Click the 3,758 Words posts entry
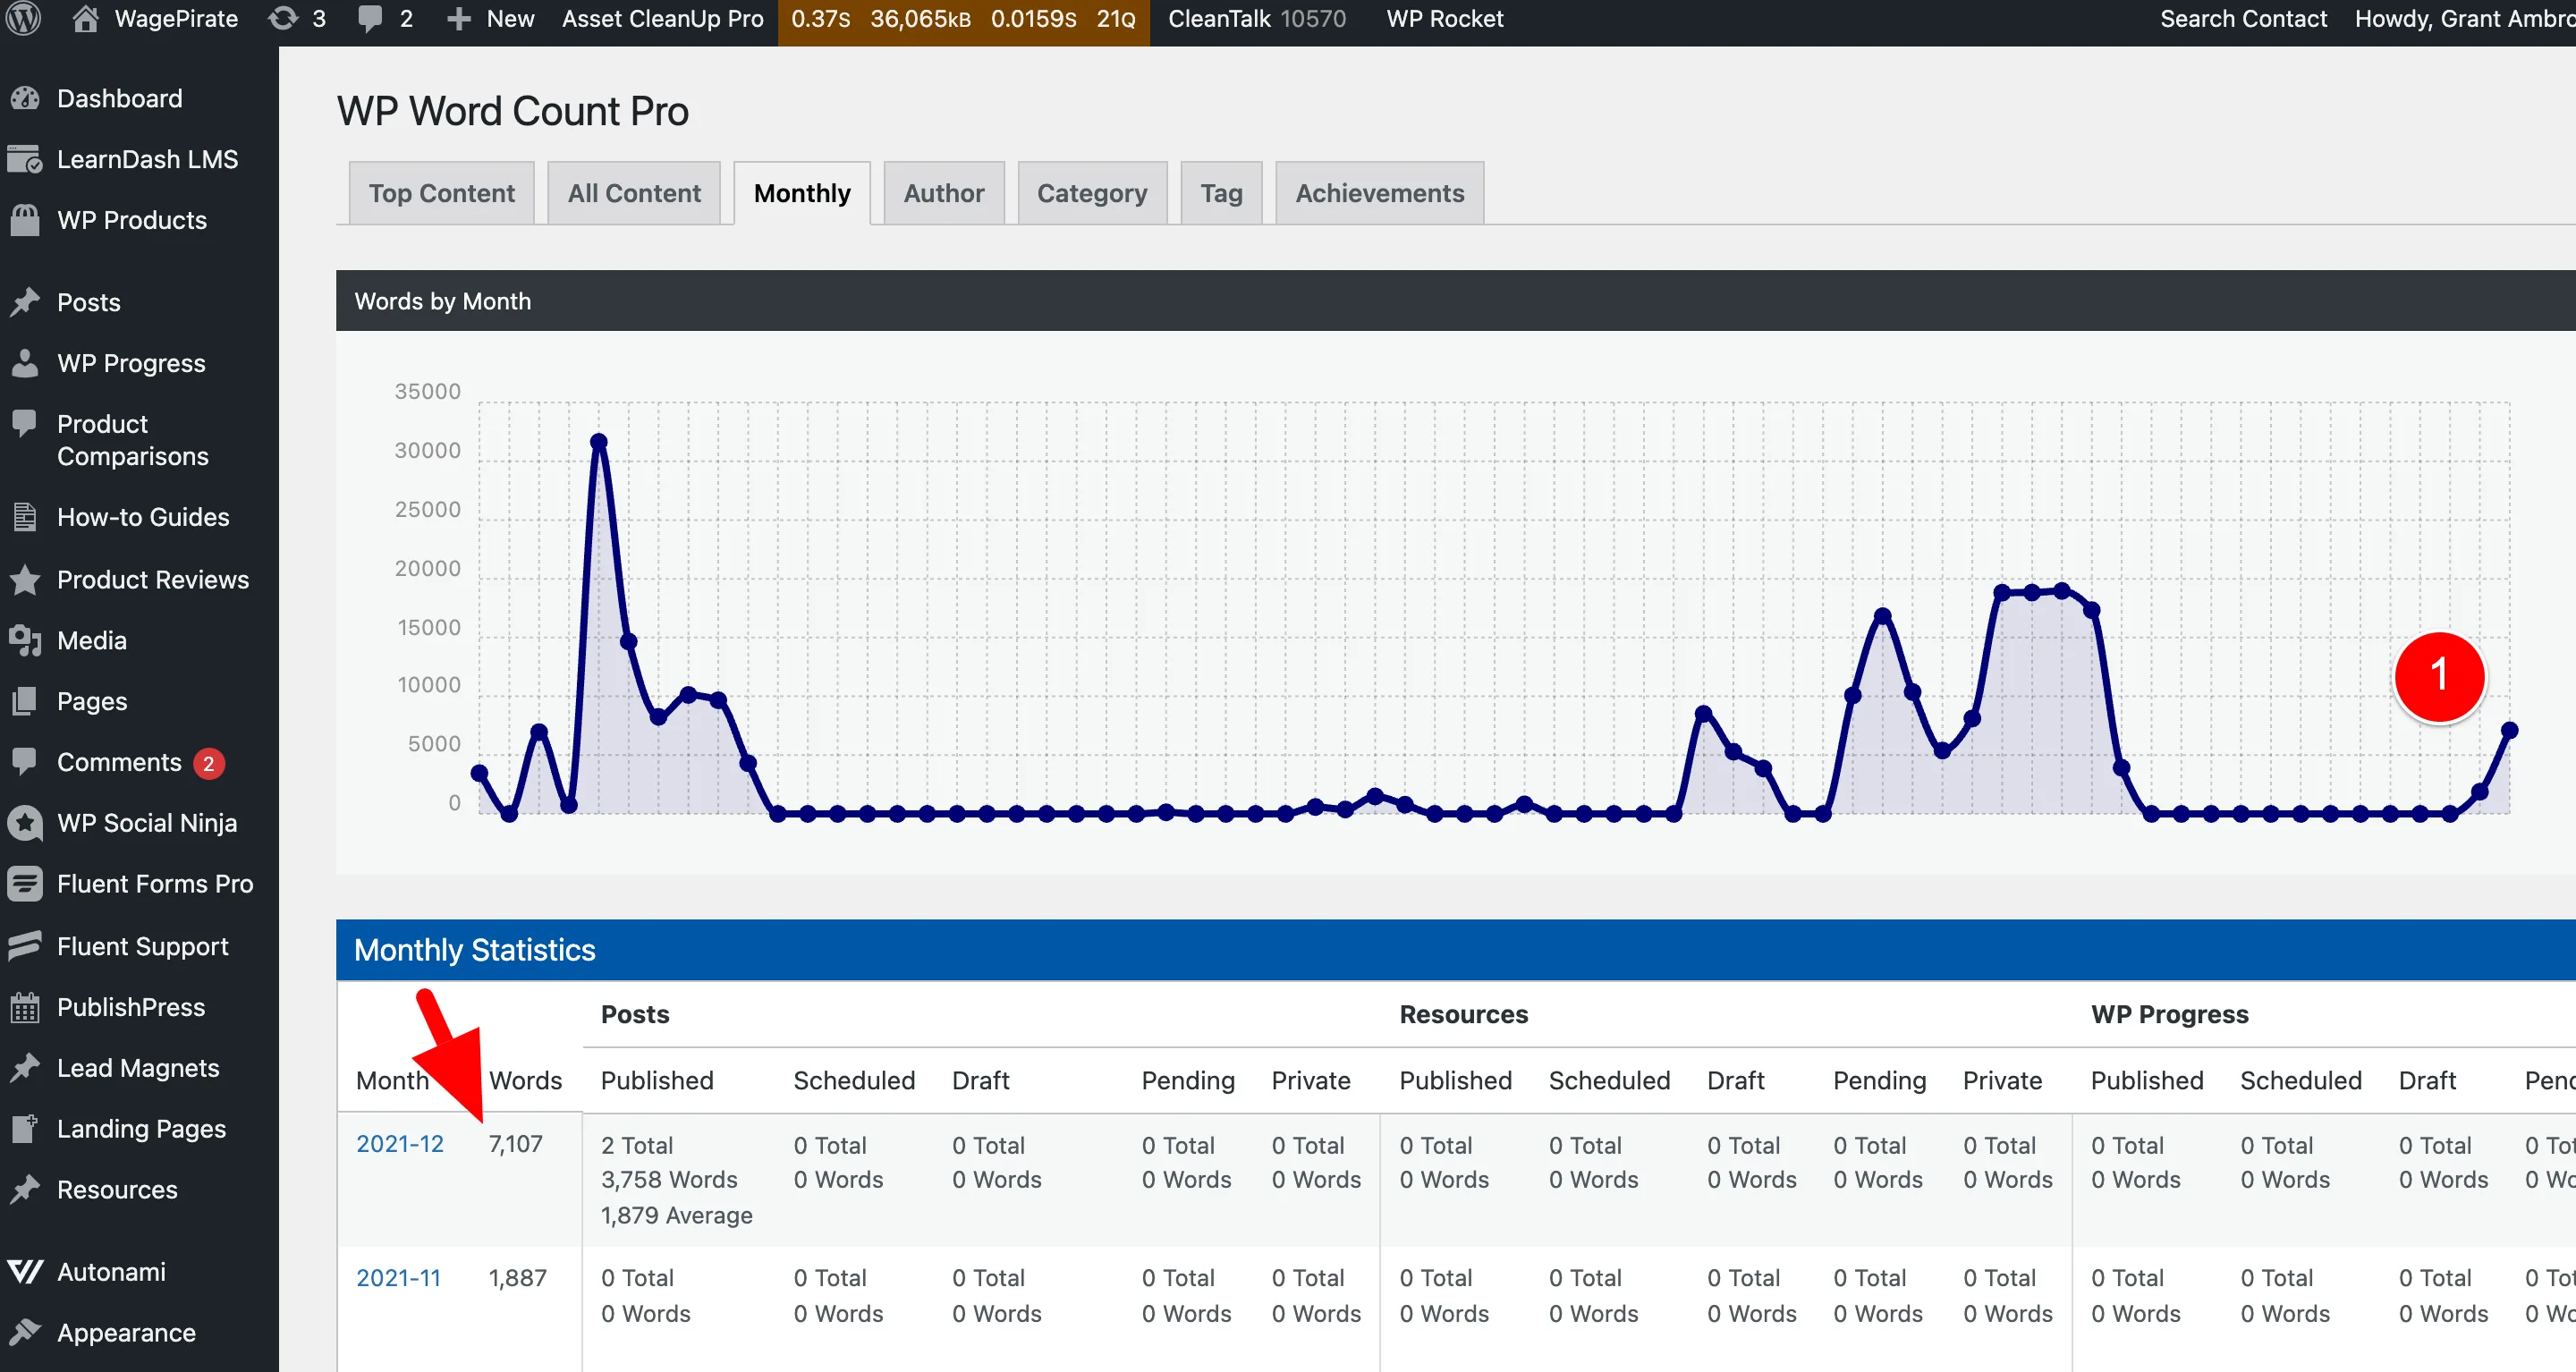Screen dimensions: 2576x1372 click(669, 1179)
